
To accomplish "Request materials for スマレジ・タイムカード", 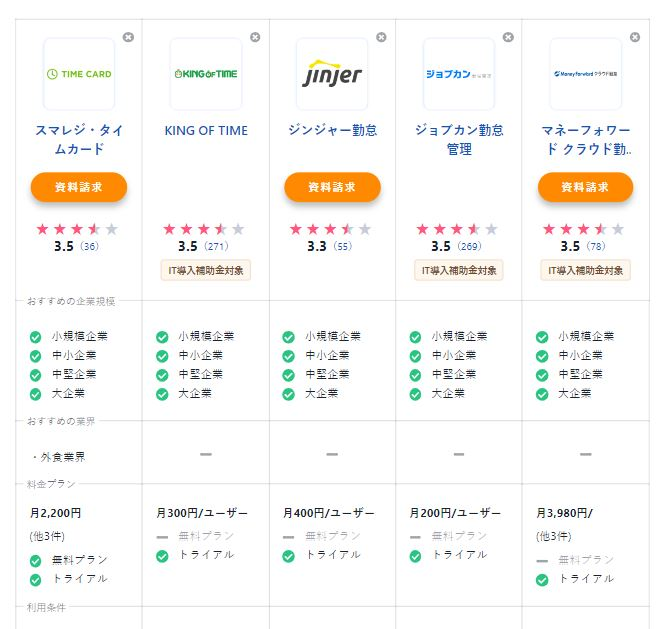I will click(x=79, y=187).
